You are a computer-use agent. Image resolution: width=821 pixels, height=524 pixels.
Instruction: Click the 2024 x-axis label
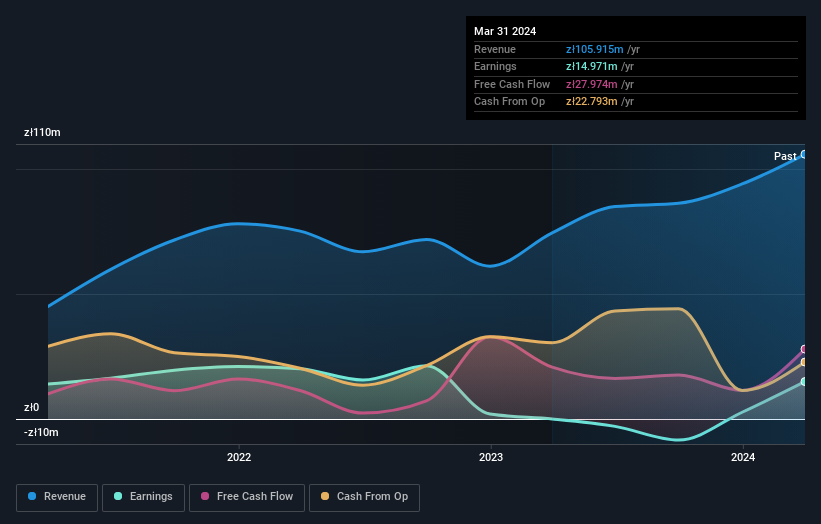click(x=742, y=457)
